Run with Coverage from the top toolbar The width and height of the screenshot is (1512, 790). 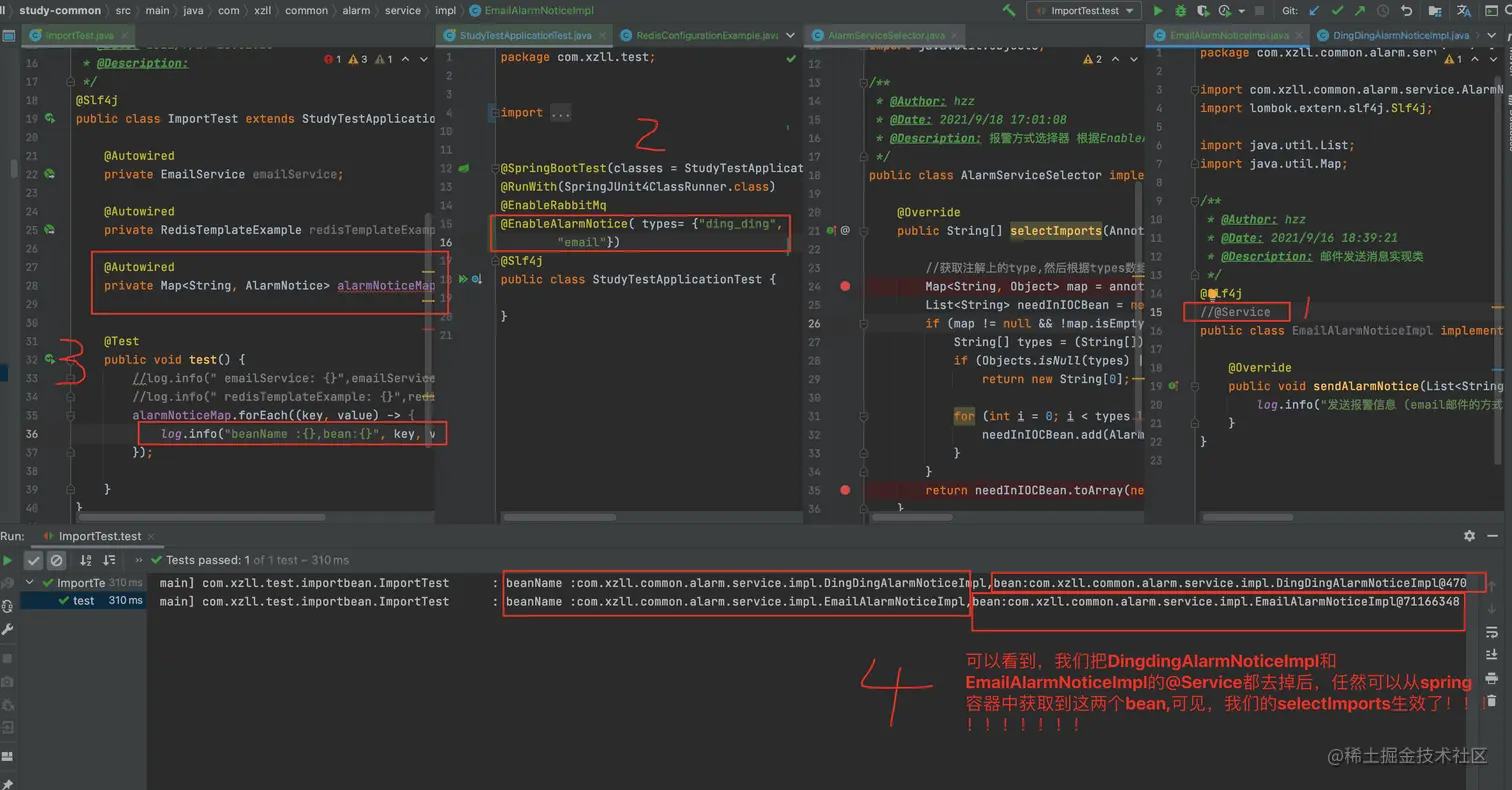tap(1203, 10)
